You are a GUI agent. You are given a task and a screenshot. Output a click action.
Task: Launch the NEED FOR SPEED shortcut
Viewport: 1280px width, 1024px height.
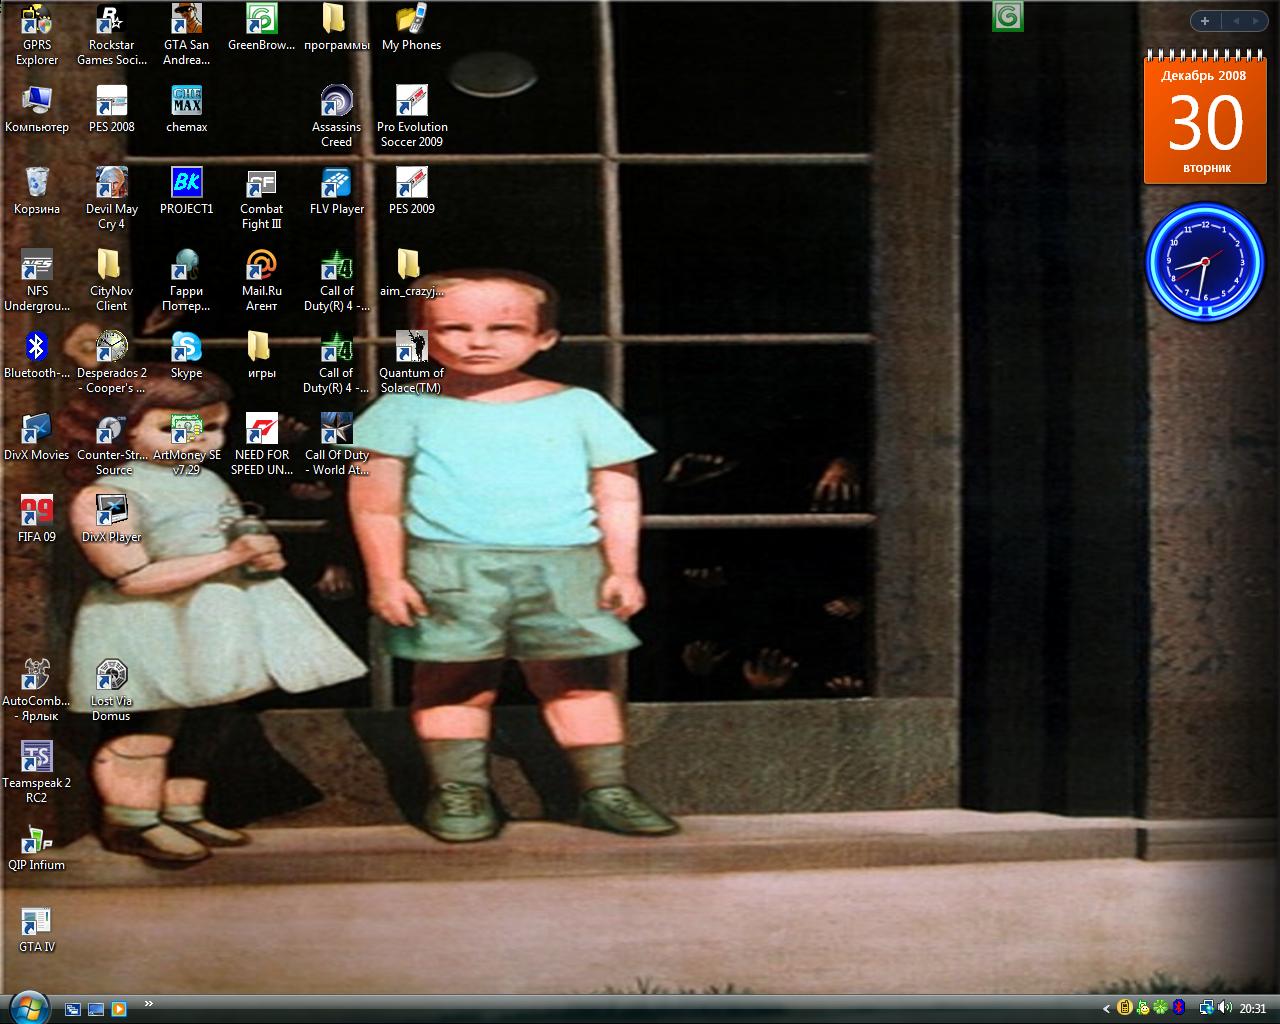262,444
